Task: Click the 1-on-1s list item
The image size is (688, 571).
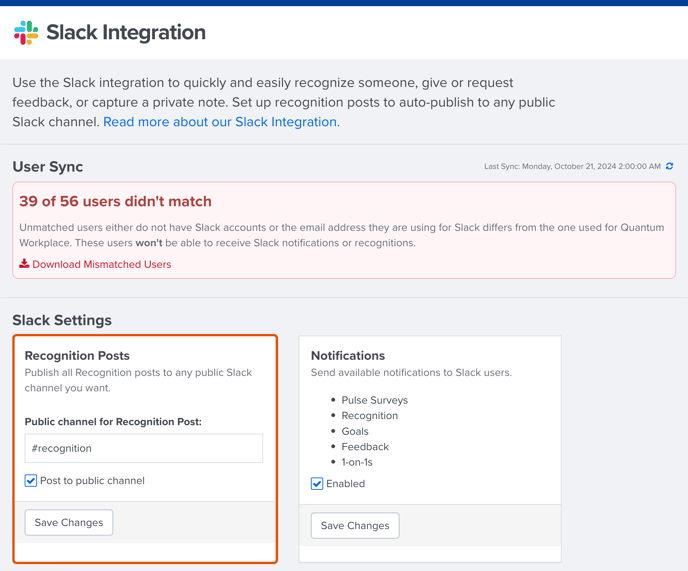Action: (x=357, y=462)
